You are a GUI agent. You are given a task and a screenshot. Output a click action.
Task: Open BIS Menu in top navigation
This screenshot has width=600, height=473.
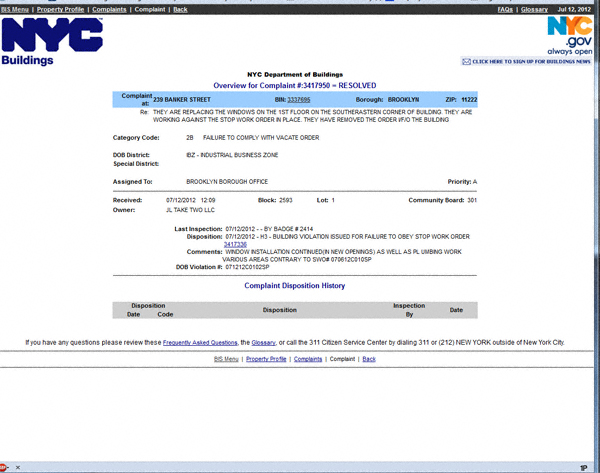(17, 9)
